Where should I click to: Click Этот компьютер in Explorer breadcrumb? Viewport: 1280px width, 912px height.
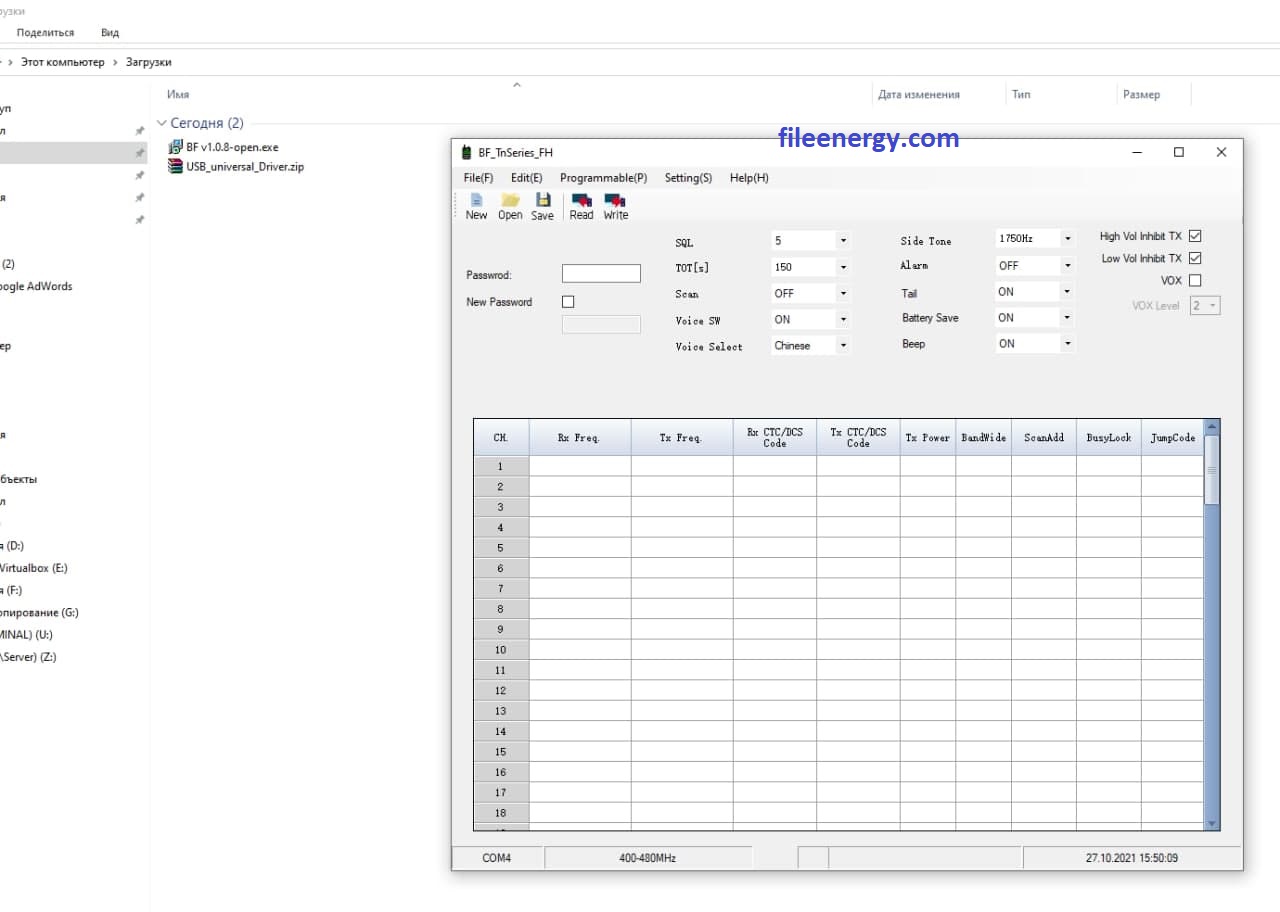pos(63,62)
